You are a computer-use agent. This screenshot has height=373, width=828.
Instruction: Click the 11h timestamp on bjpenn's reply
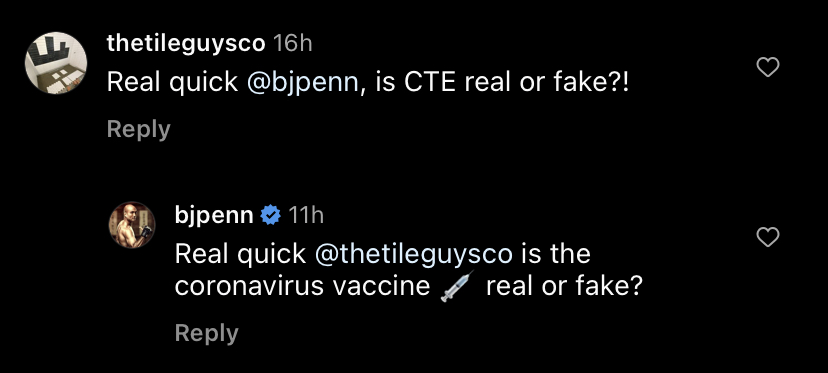point(306,216)
